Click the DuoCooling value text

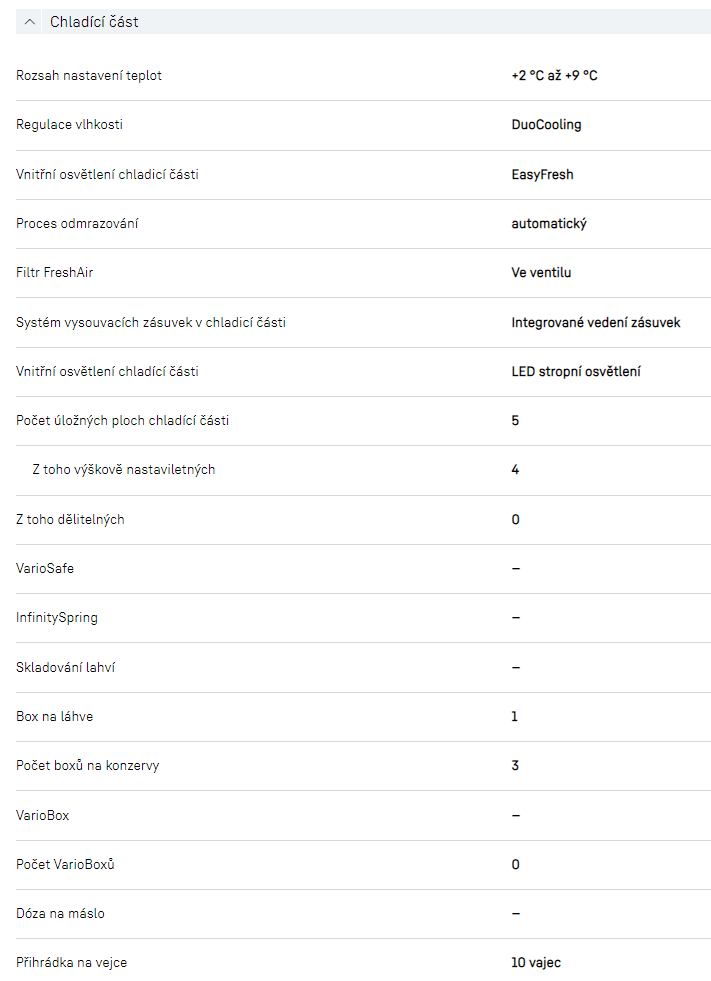(546, 125)
